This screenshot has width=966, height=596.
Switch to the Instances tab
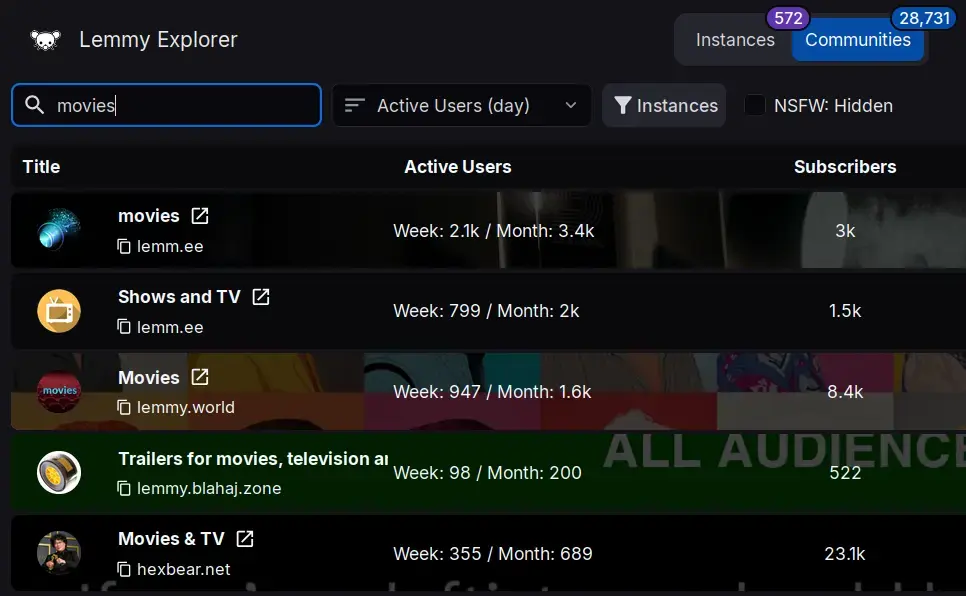point(735,39)
